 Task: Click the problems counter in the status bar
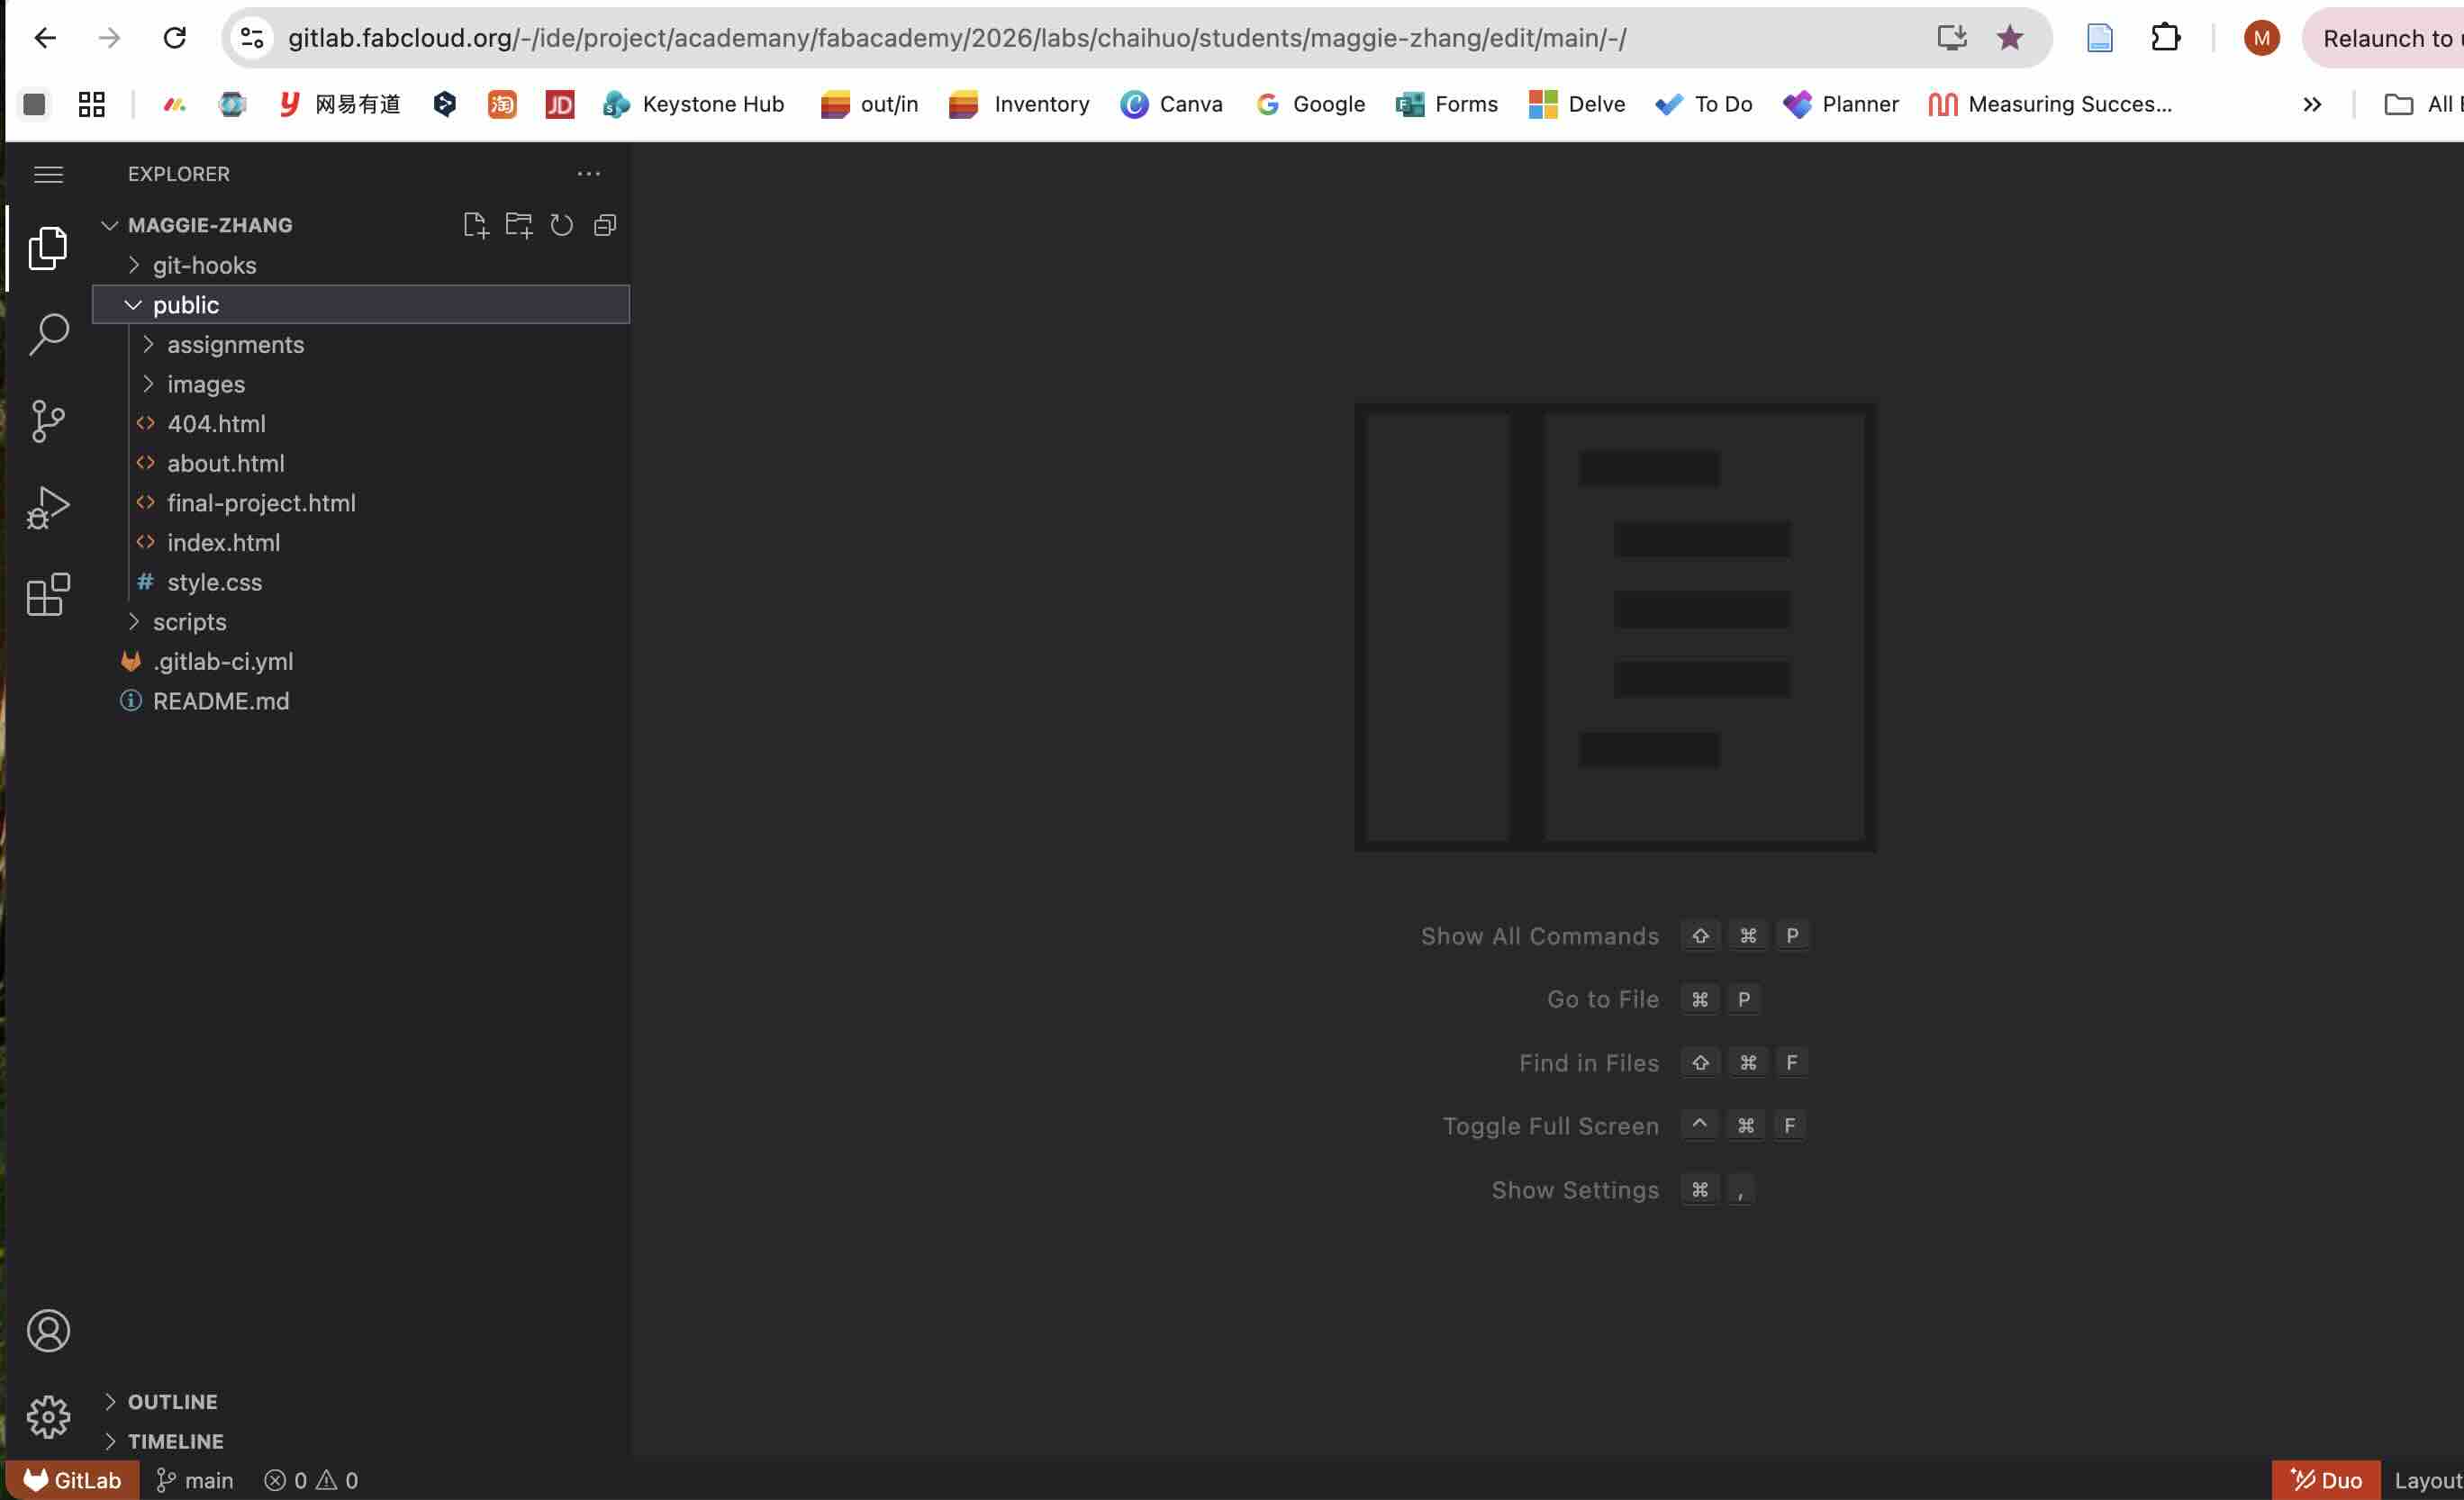pyautogui.click(x=310, y=1480)
